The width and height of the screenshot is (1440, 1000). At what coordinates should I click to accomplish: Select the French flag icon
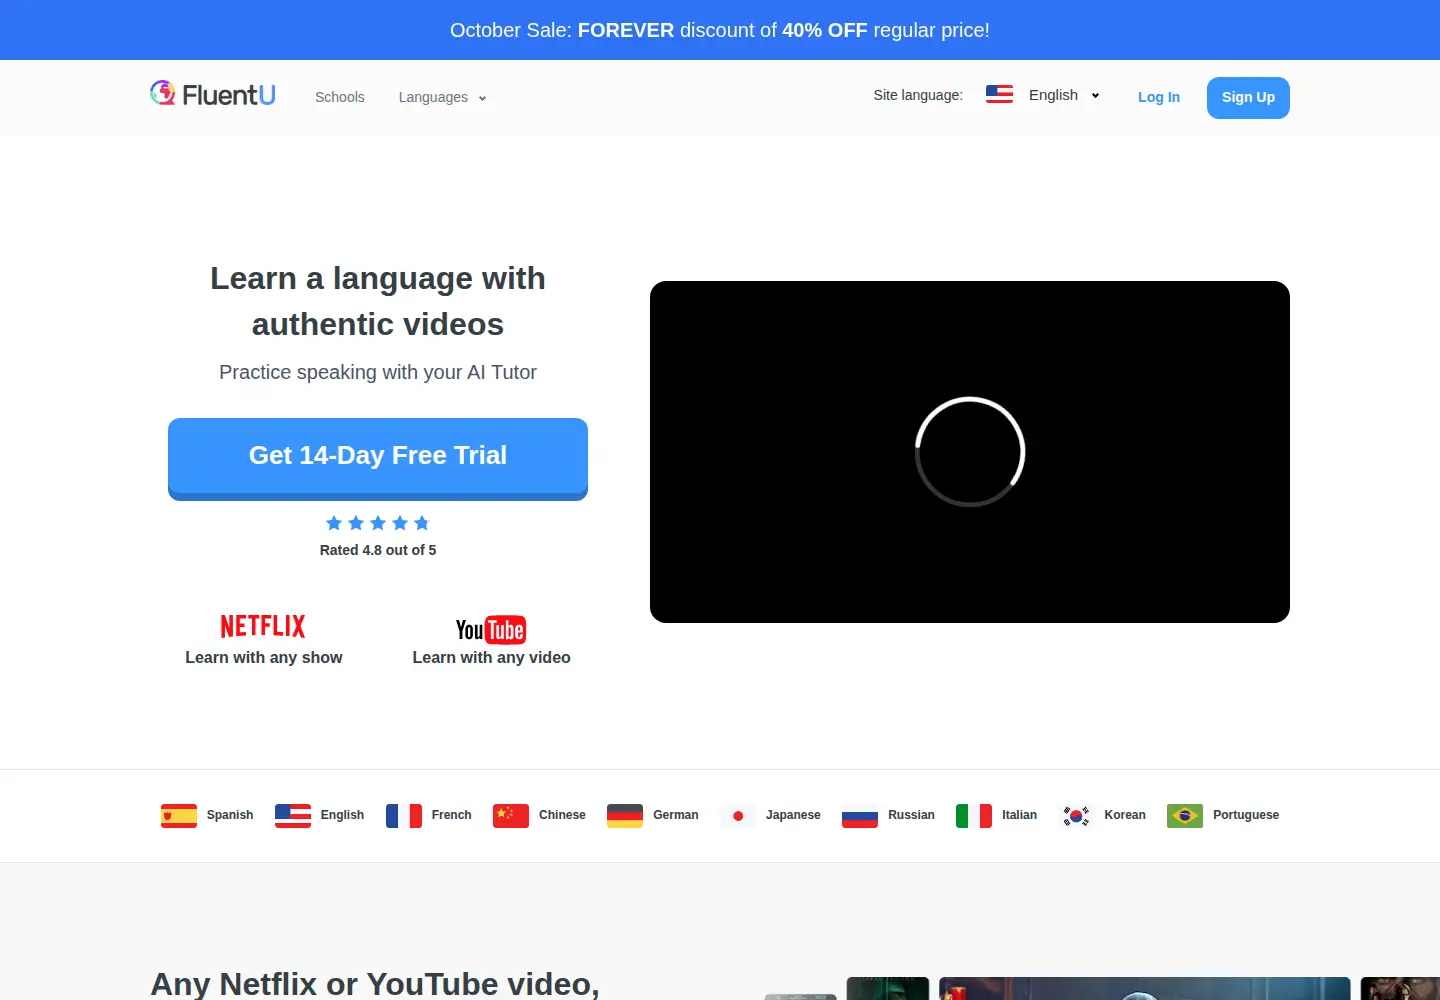point(404,816)
